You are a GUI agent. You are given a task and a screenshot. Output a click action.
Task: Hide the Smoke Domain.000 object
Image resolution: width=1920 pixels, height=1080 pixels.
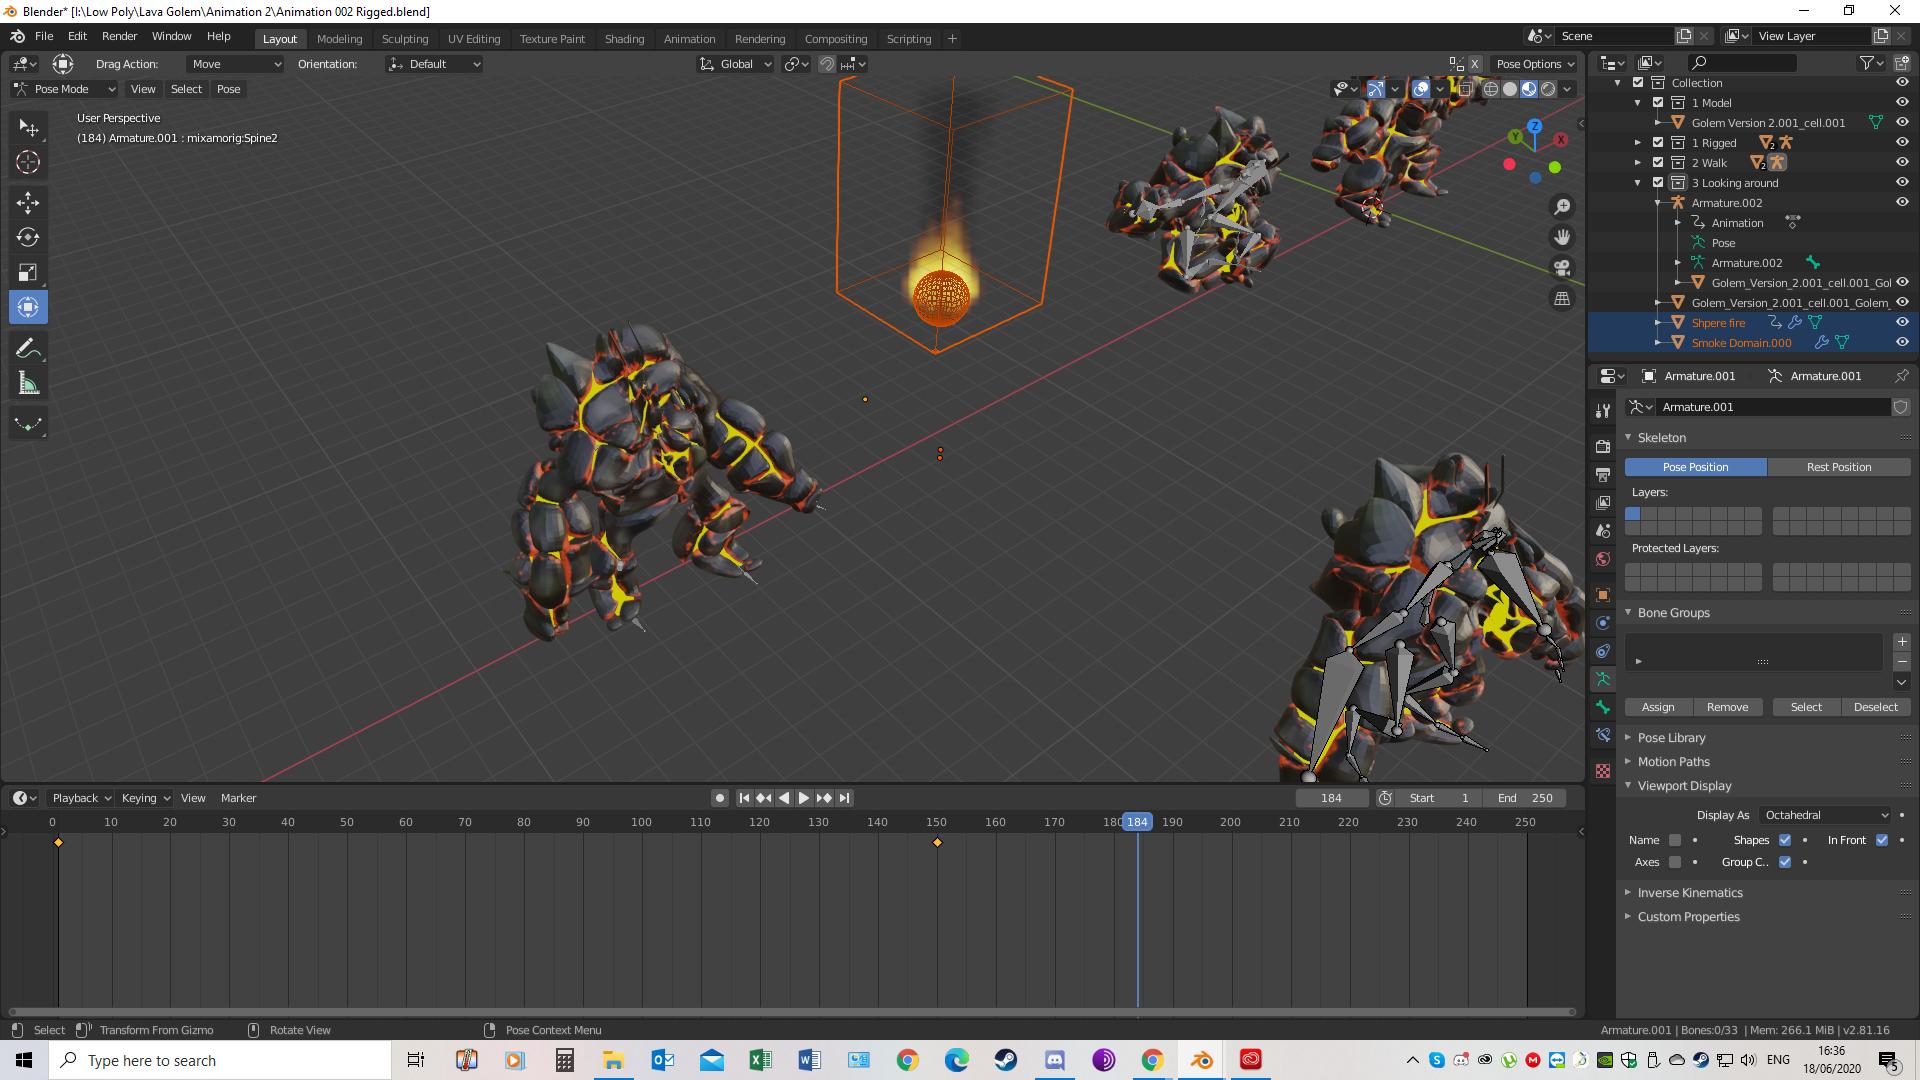1902,343
